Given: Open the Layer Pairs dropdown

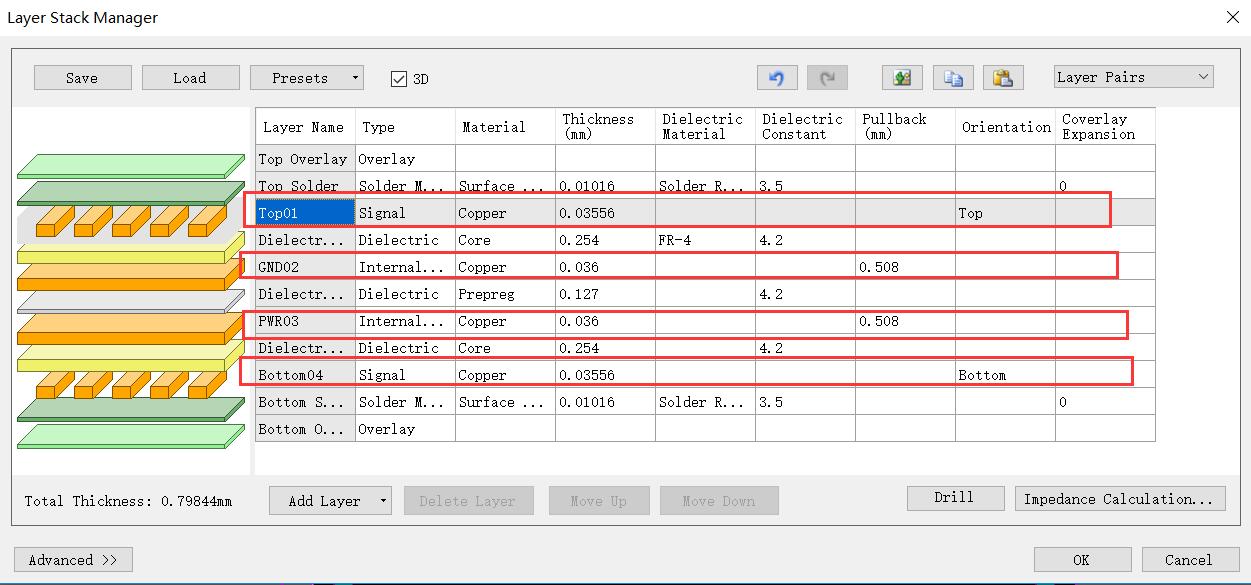Looking at the screenshot, I should (1134, 77).
